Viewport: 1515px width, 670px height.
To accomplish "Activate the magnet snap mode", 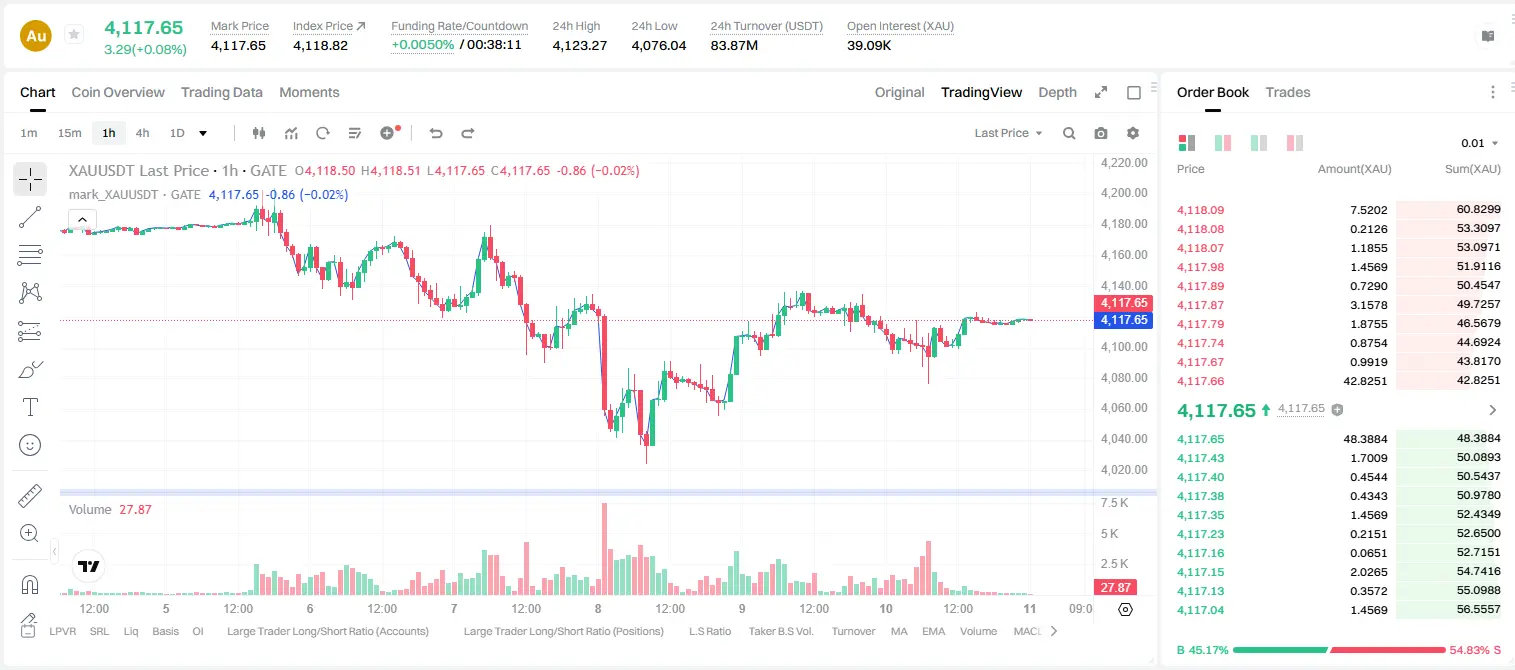I will pos(30,585).
